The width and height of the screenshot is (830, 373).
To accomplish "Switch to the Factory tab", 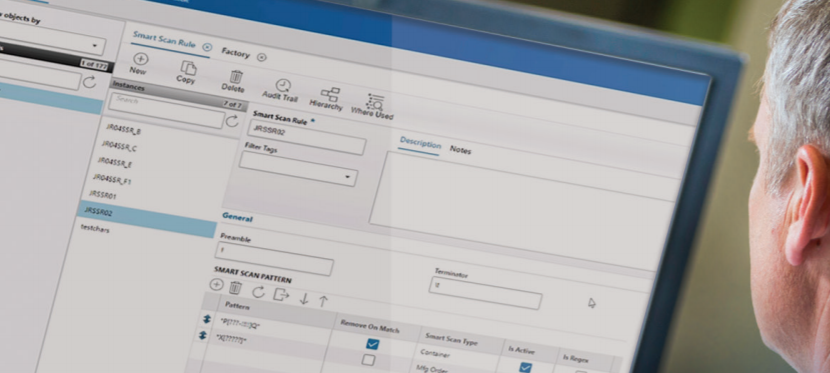I will [x=236, y=53].
